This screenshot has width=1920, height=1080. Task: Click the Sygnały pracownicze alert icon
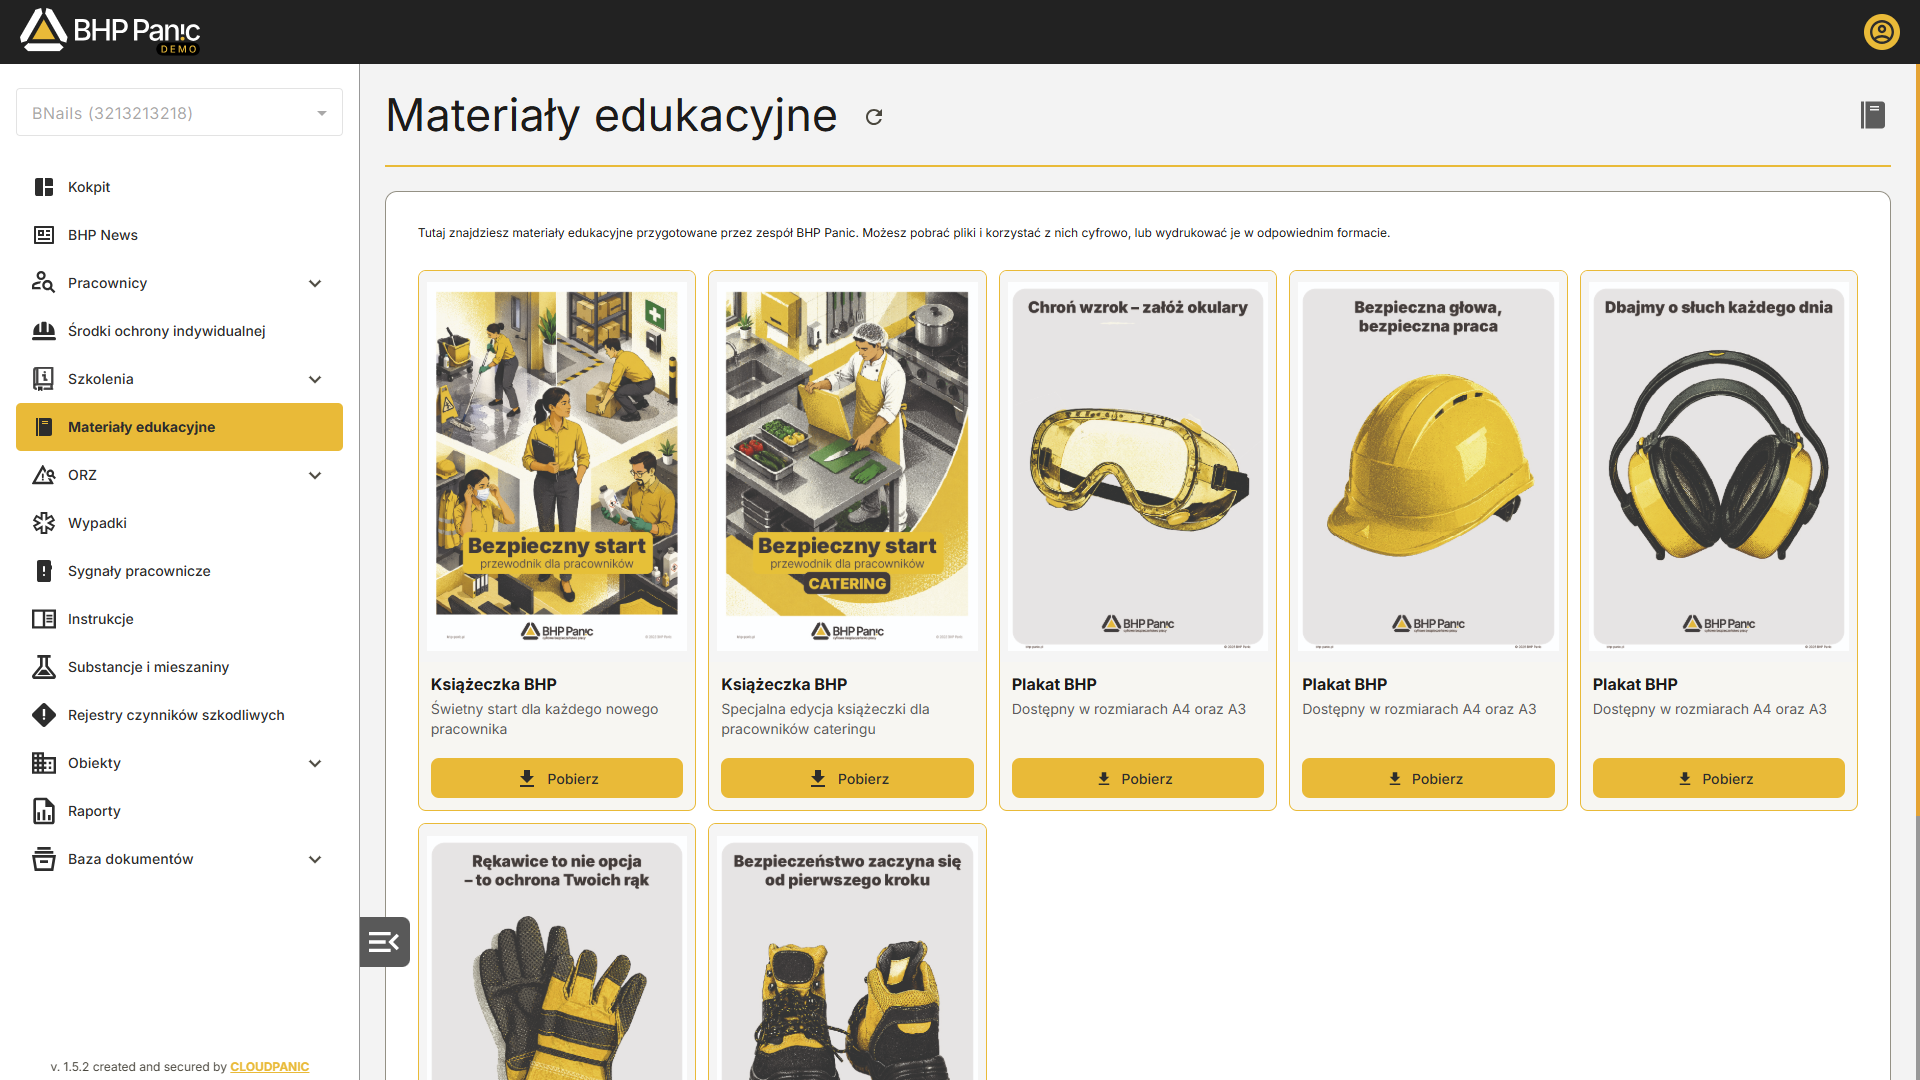44,571
